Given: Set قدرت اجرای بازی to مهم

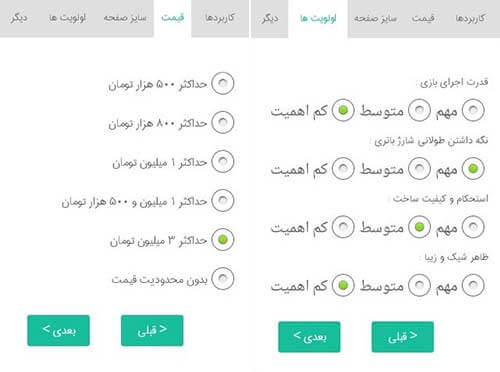Looking at the screenshot, I should click(473, 110).
